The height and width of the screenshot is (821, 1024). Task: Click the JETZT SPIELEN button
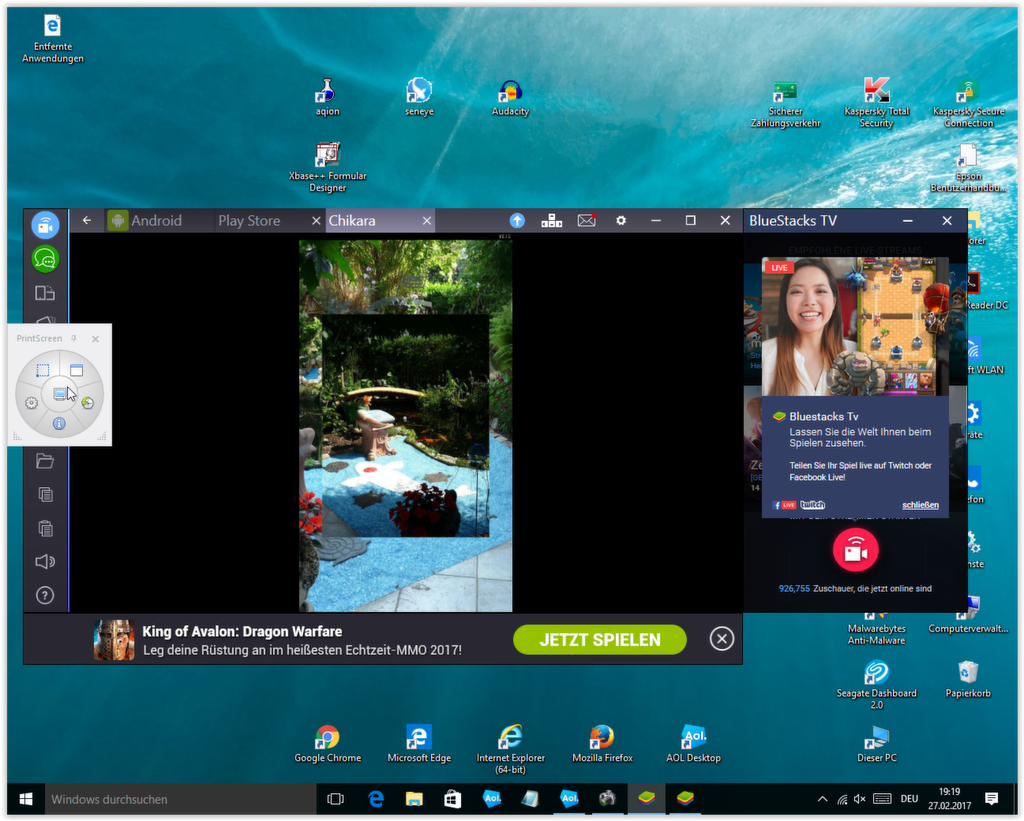coord(599,640)
